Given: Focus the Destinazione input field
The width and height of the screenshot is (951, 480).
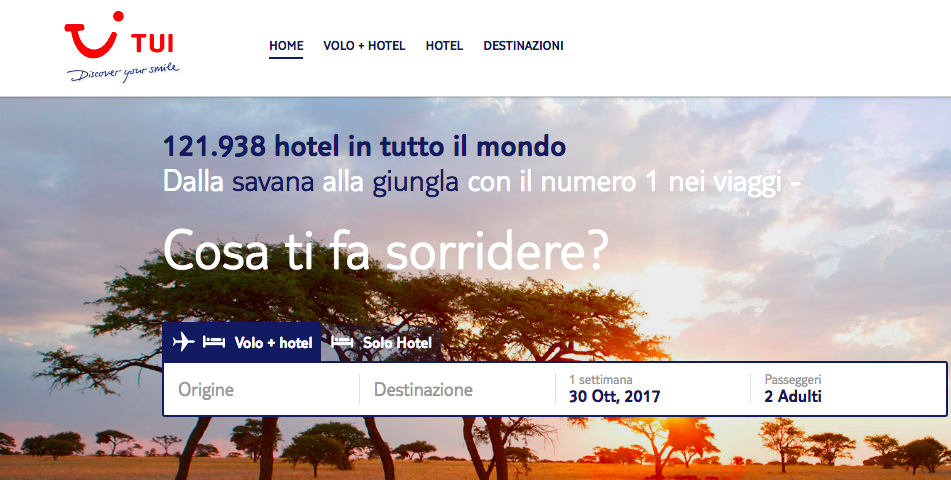Looking at the screenshot, I should tap(457, 389).
